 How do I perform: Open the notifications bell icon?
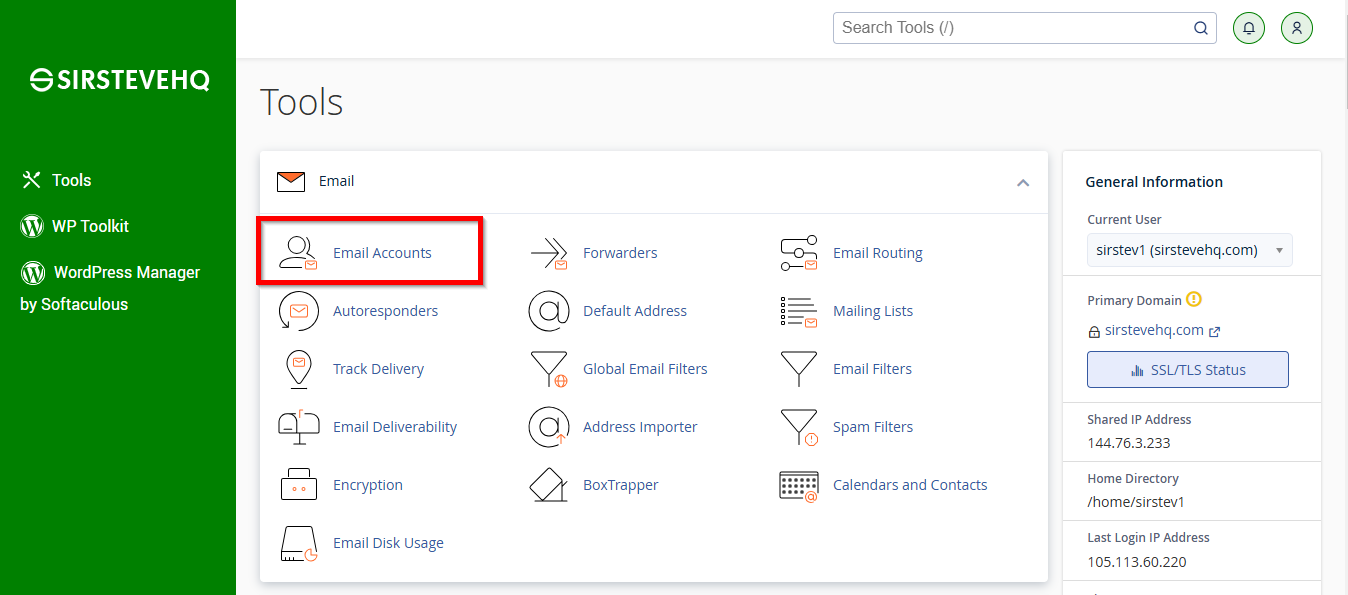(x=1248, y=28)
